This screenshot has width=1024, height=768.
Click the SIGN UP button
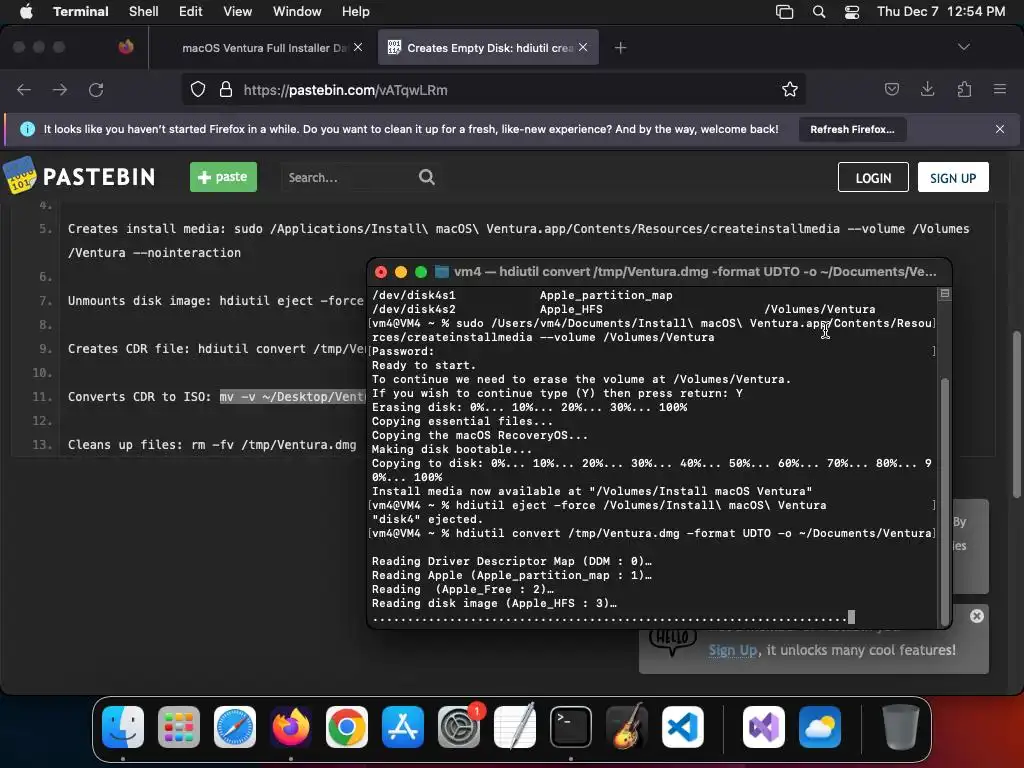(x=953, y=178)
